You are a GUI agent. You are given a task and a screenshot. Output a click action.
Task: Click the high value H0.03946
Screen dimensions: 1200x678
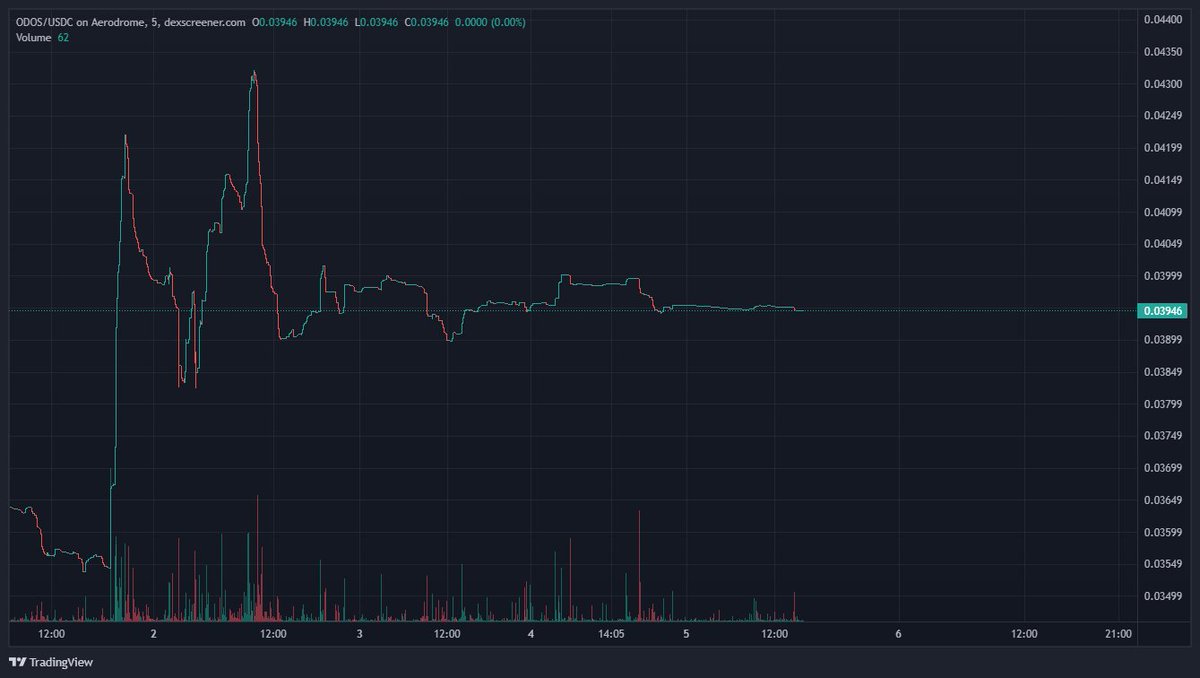point(325,22)
